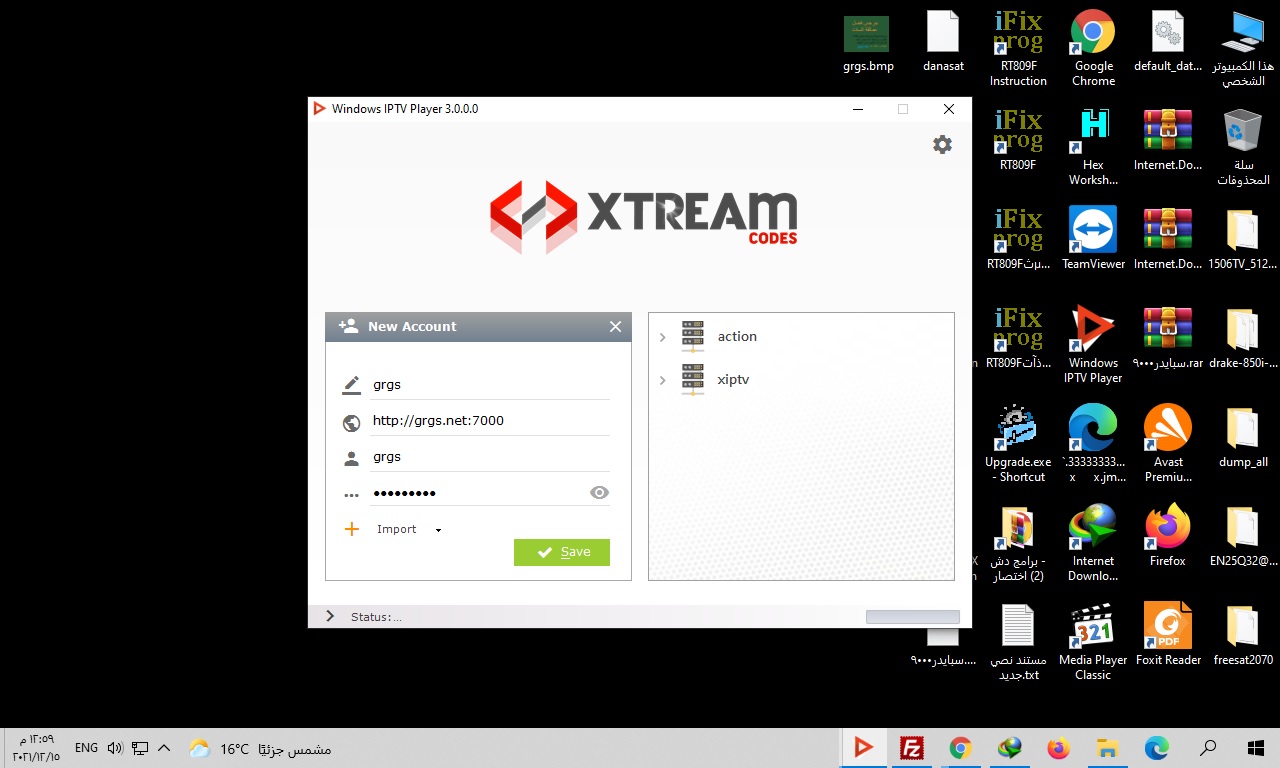Click the orange plus Import icon
Screen dimensions: 1280x768
(x=352, y=529)
